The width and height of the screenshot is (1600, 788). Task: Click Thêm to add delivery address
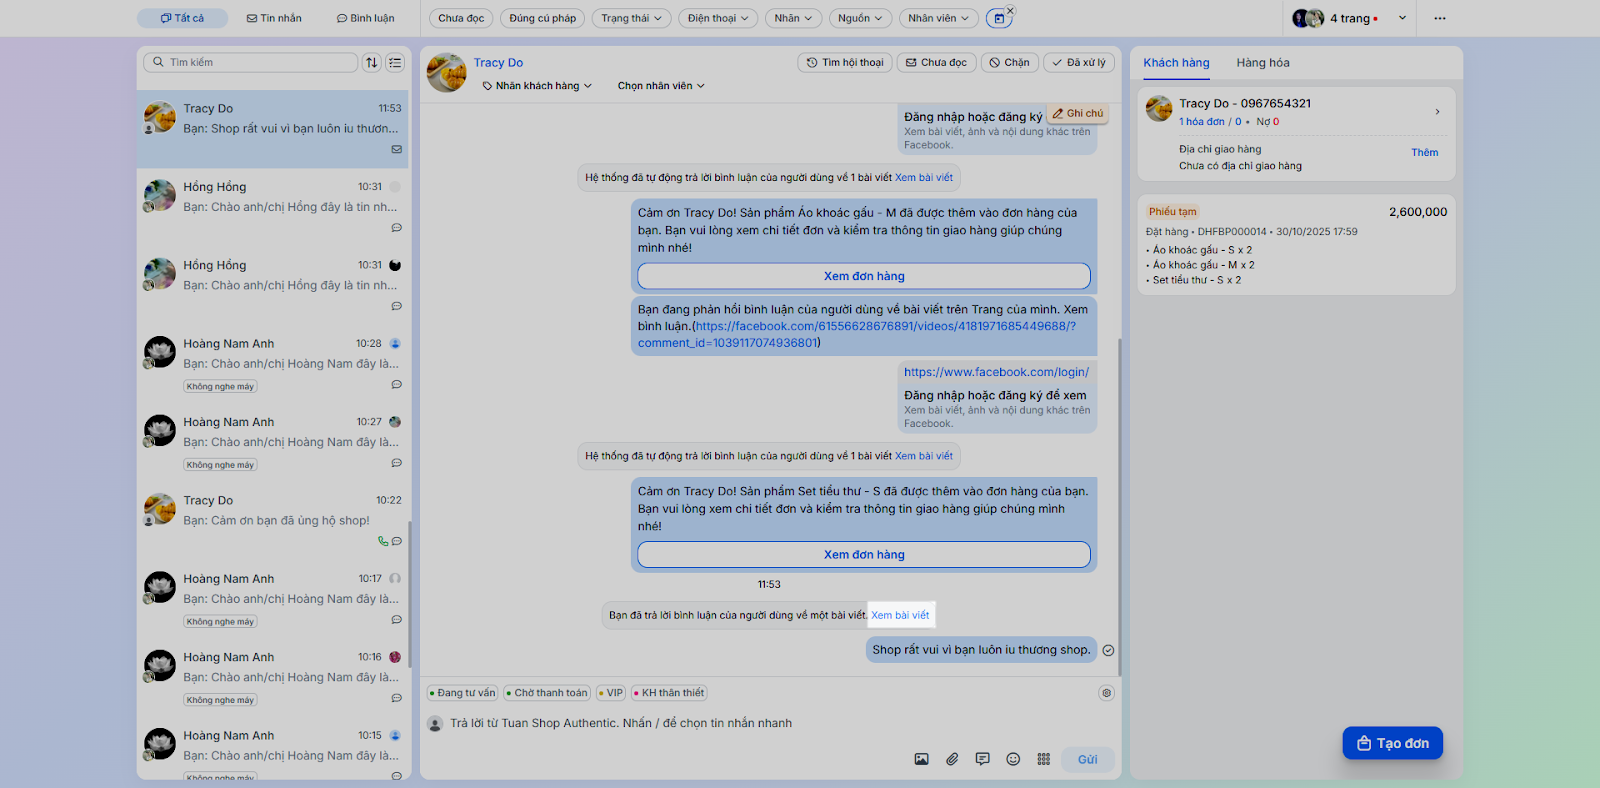click(x=1425, y=153)
